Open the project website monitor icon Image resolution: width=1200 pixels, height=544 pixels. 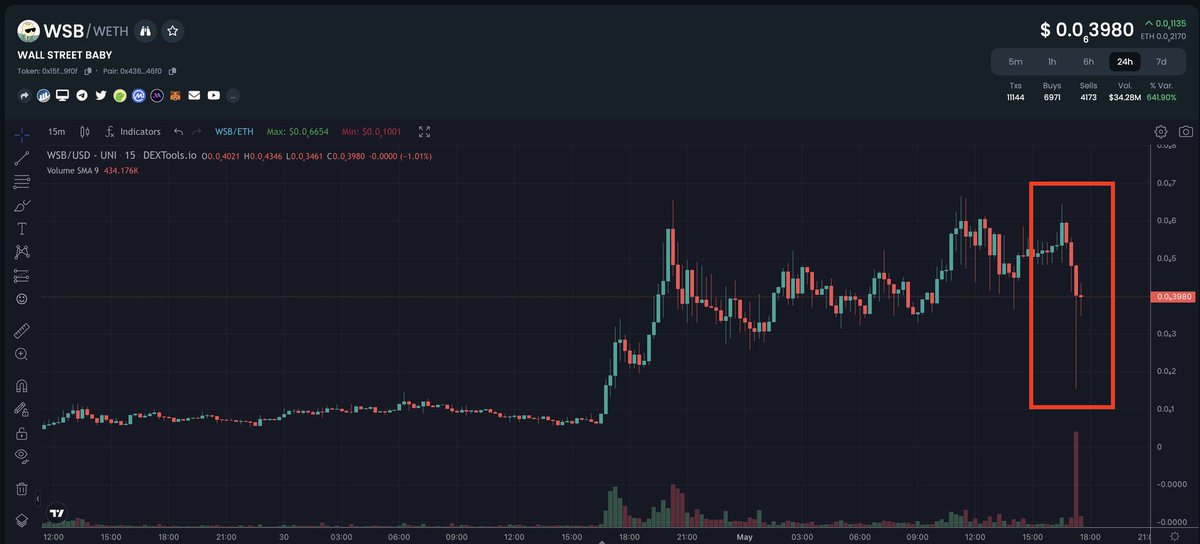point(62,96)
